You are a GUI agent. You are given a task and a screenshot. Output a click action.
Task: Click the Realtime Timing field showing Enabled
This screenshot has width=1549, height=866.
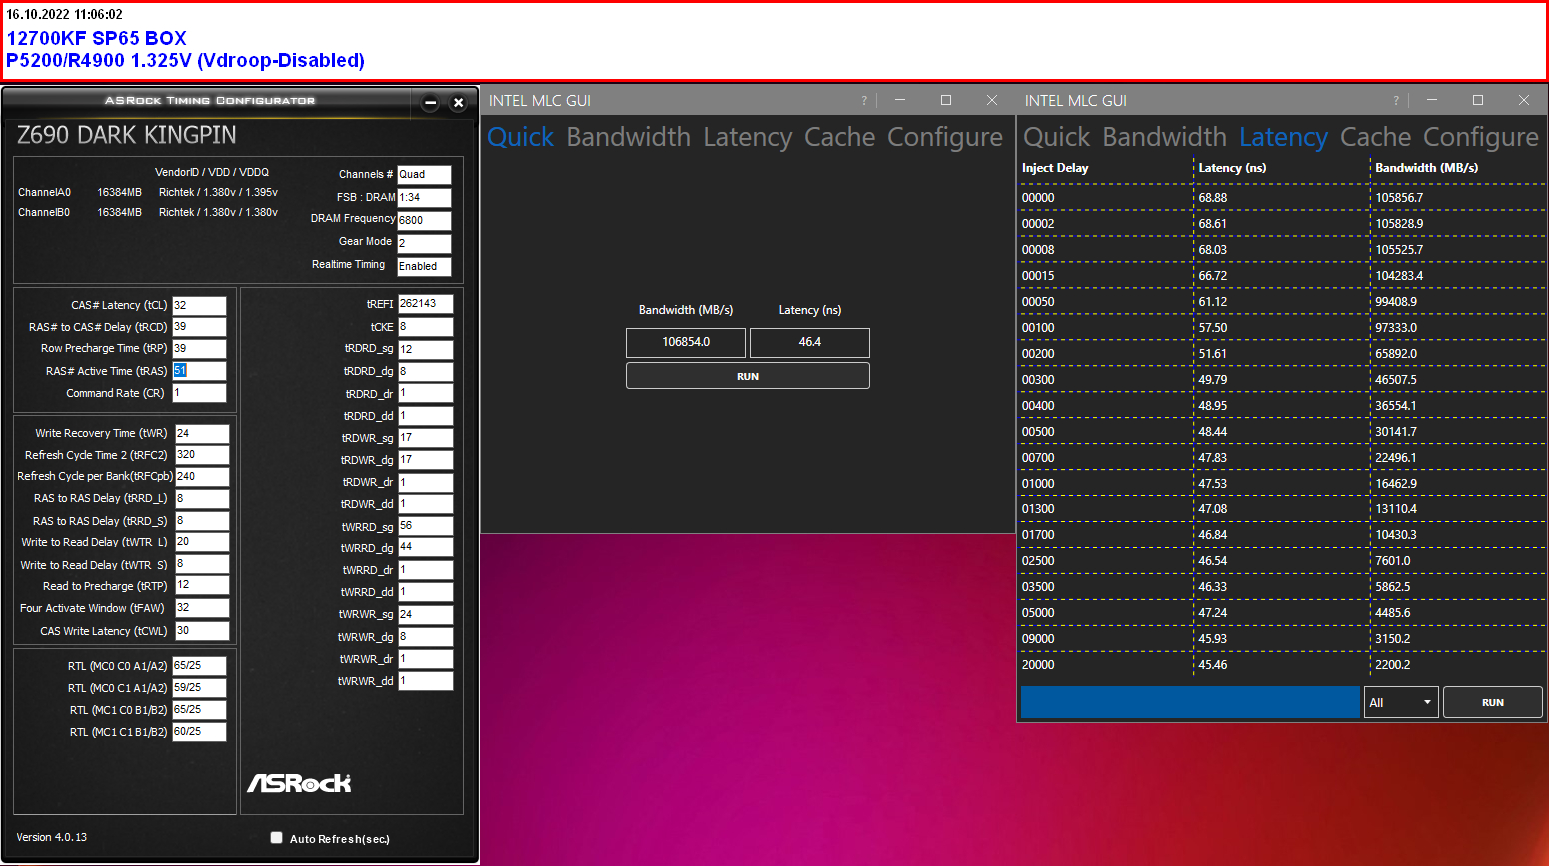(x=424, y=266)
